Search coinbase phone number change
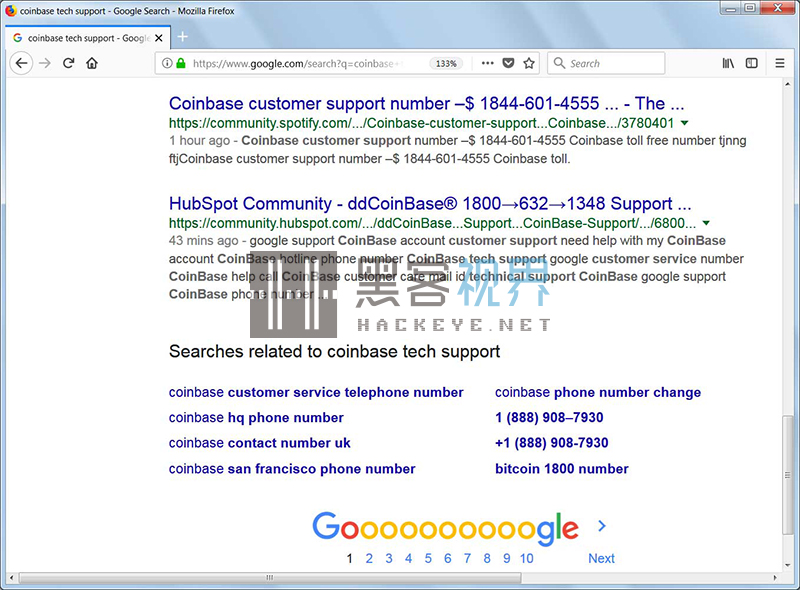The height and width of the screenshot is (590, 800). click(x=598, y=392)
